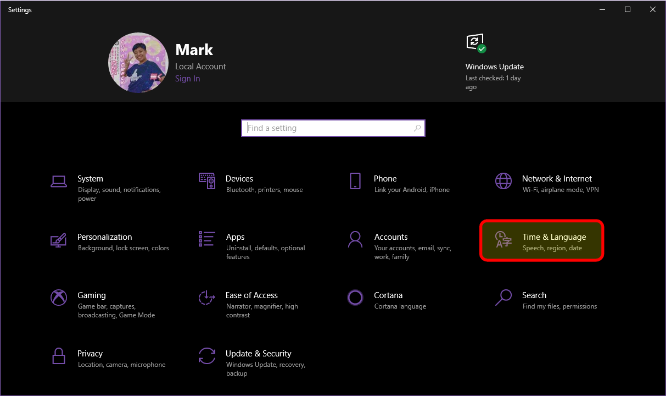Click 'Cortana language' description
This screenshot has height=396, width=666.
(x=400, y=306)
